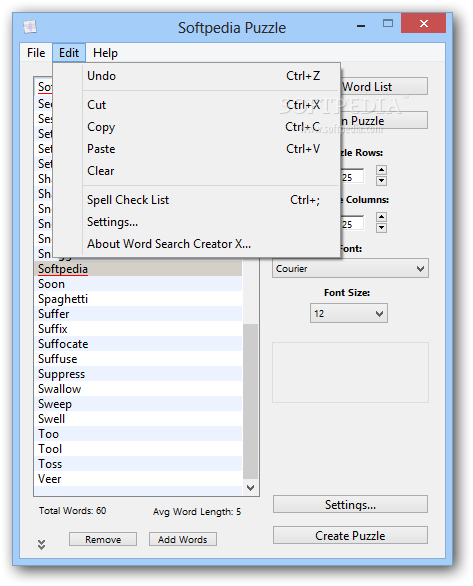The width and height of the screenshot is (473, 586).
Task: Open the File menu
Action: coord(36,53)
